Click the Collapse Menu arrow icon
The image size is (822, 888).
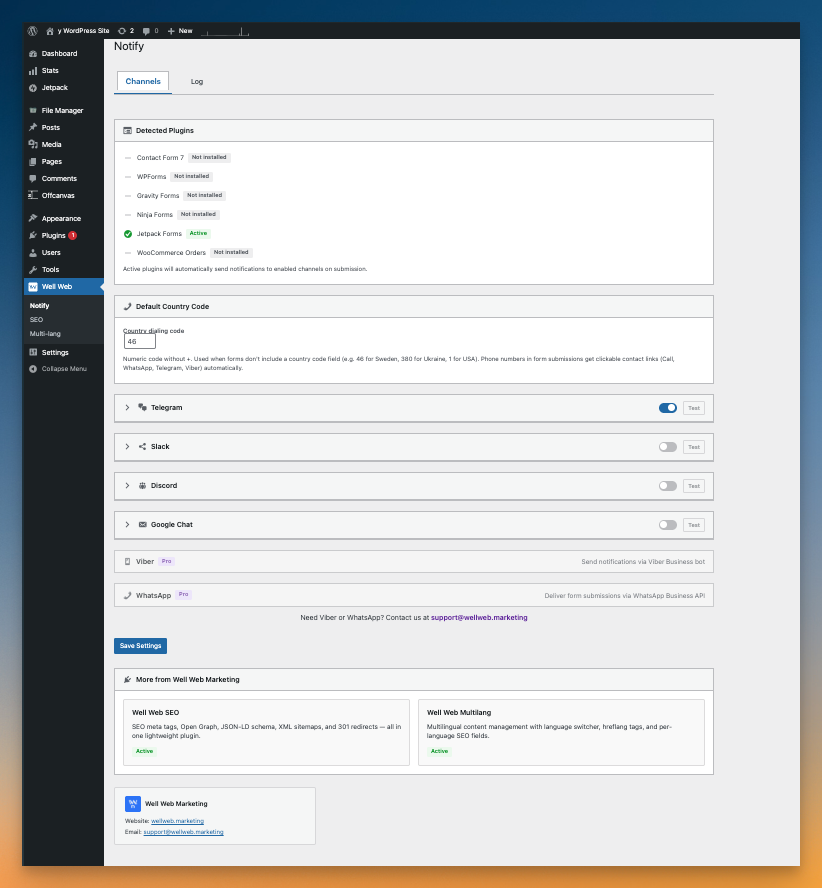click(33, 369)
